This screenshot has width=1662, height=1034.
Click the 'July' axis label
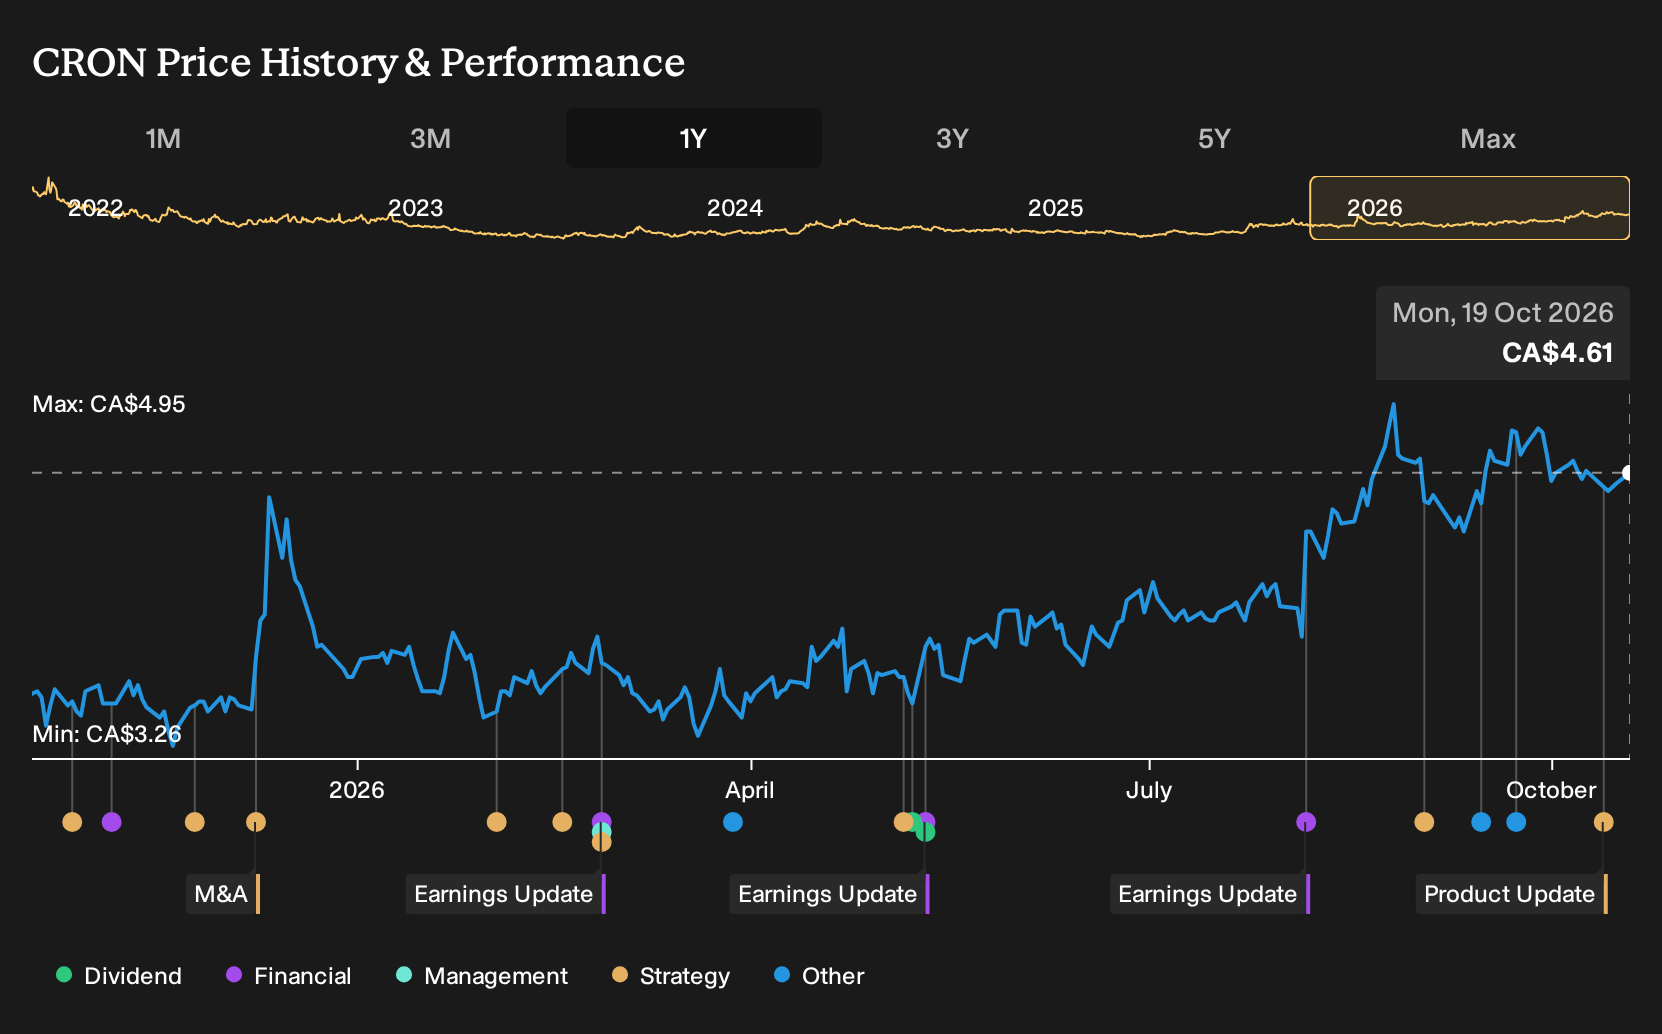[x=1149, y=790]
